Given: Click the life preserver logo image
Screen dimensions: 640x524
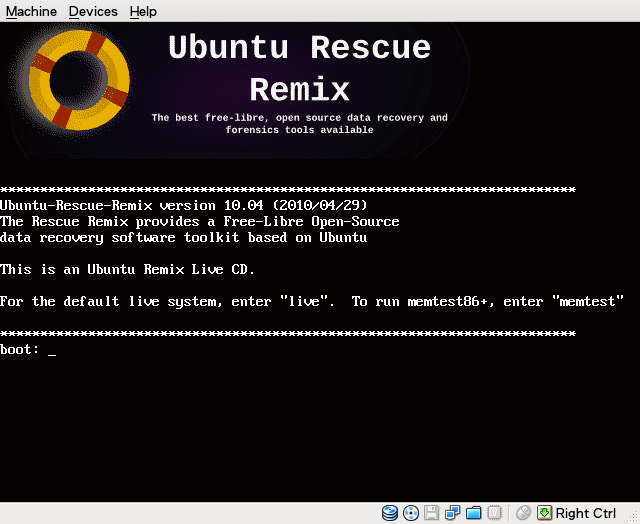Looking at the screenshot, I should click(x=79, y=80).
